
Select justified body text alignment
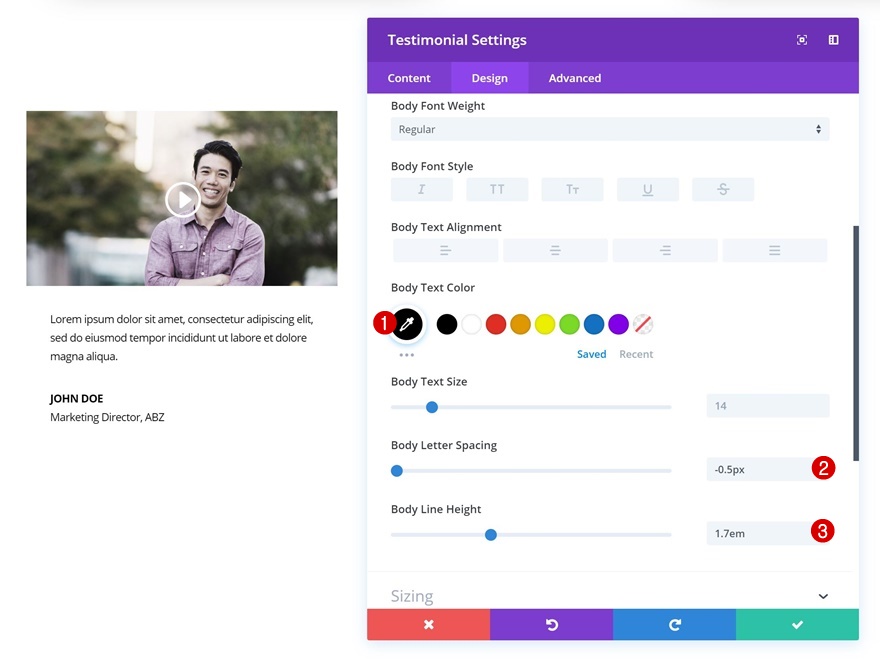pyautogui.click(x=775, y=249)
